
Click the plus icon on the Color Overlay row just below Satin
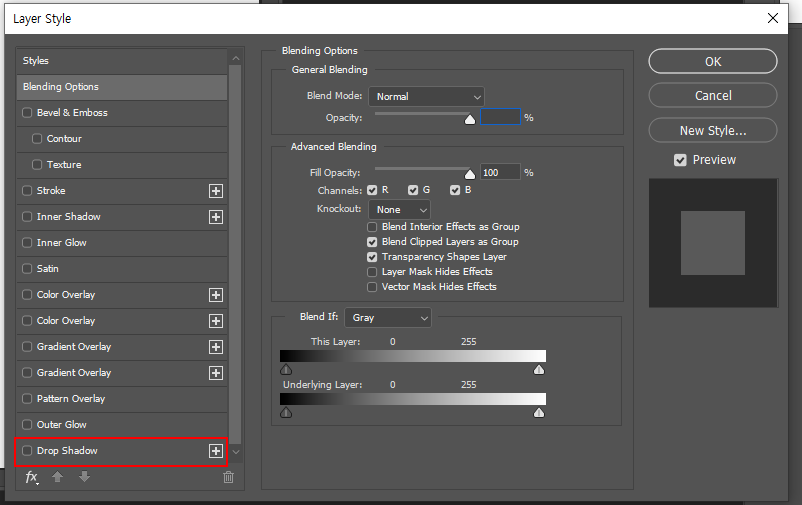point(216,295)
